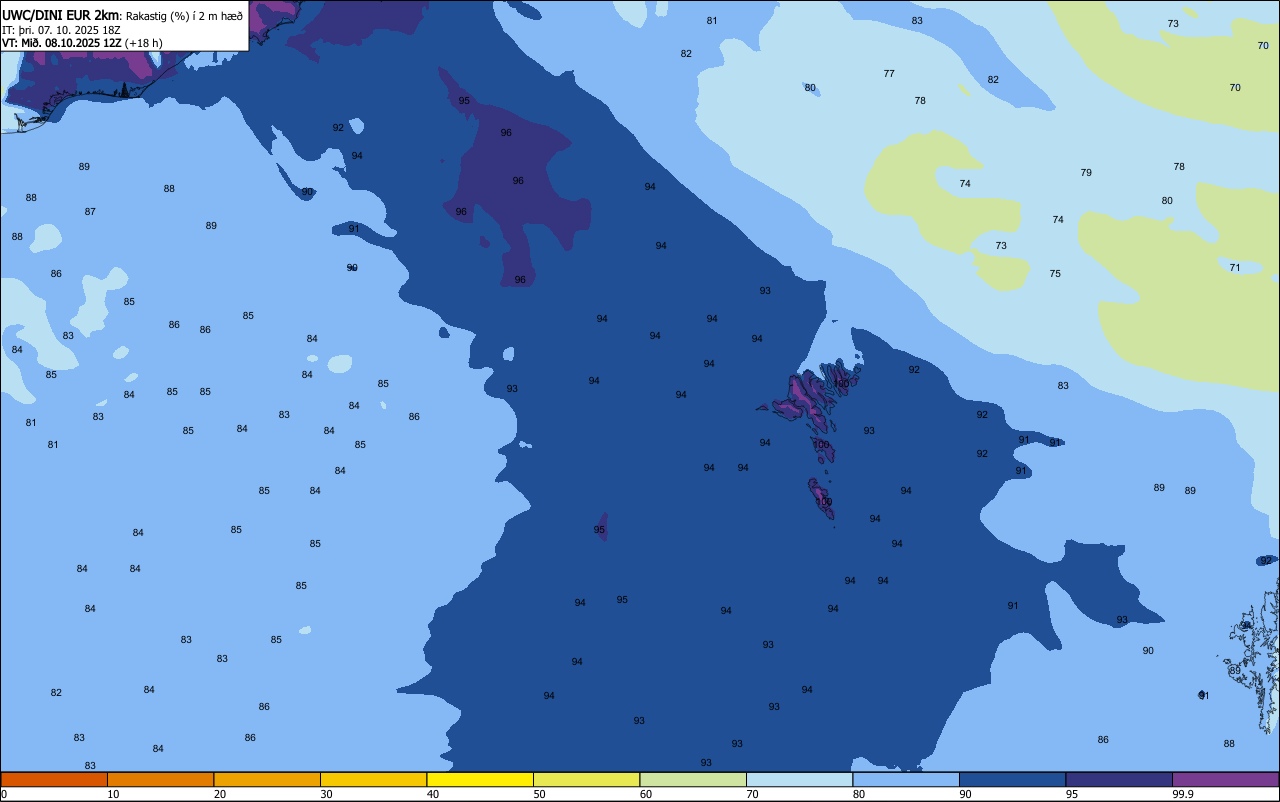This screenshot has height=802, width=1280.
Task: Click the legend tick label '20'
Action: pos(220,794)
